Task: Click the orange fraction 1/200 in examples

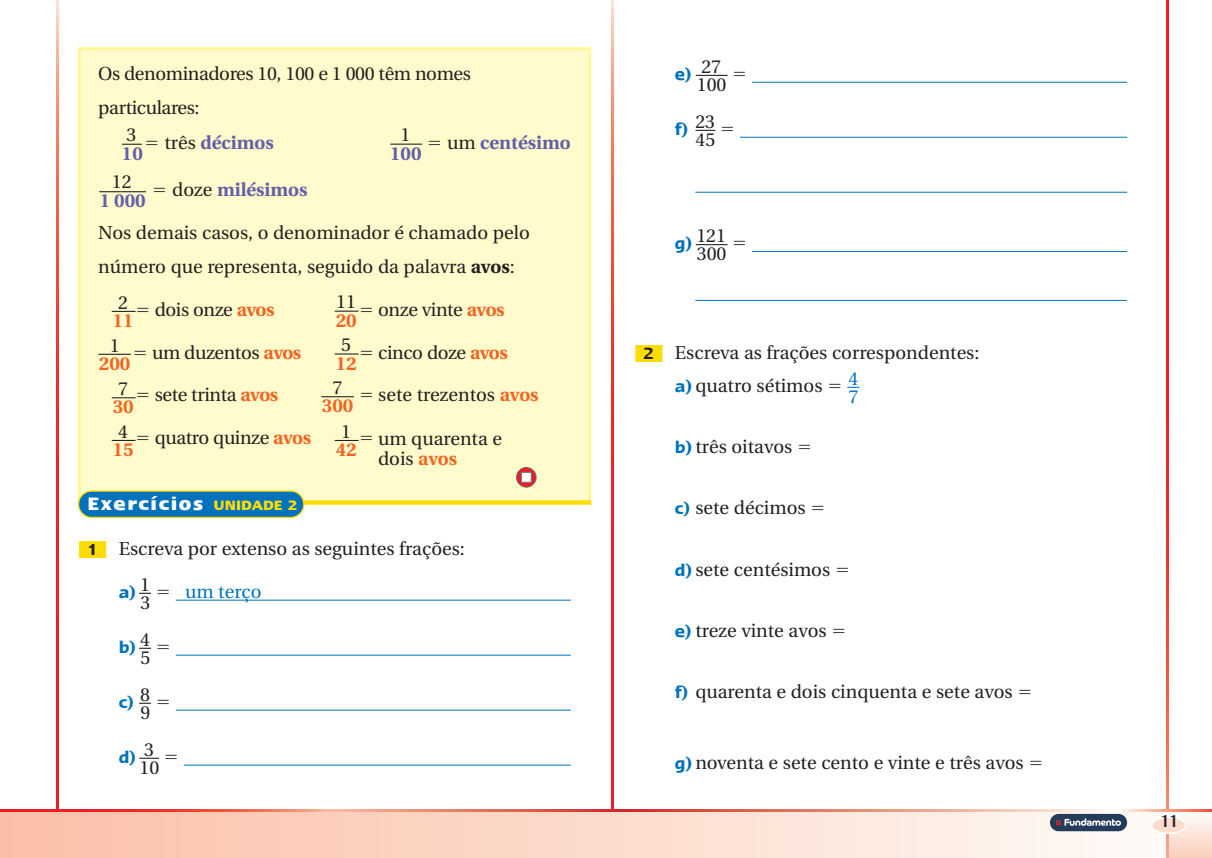Action: point(114,354)
